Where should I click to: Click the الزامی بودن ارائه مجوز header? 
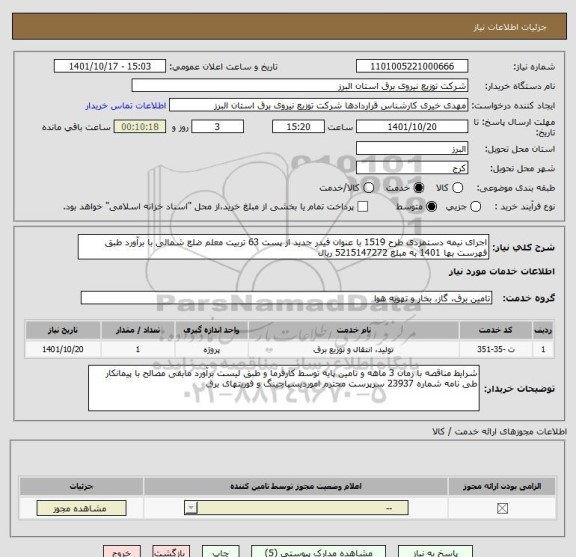[502, 486]
